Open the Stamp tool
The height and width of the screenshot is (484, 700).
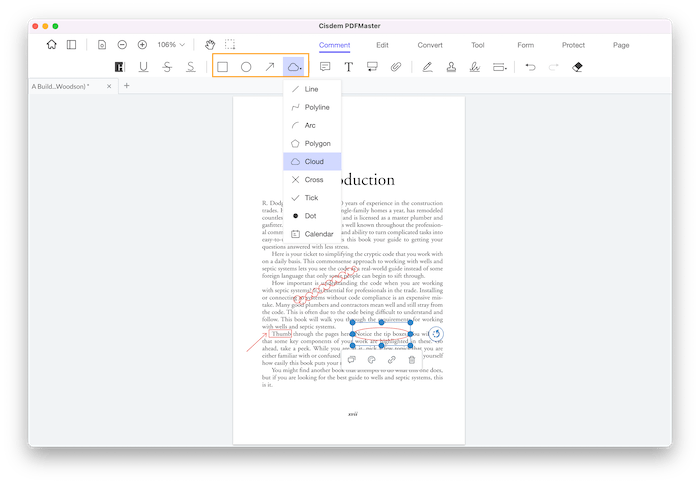pos(451,67)
